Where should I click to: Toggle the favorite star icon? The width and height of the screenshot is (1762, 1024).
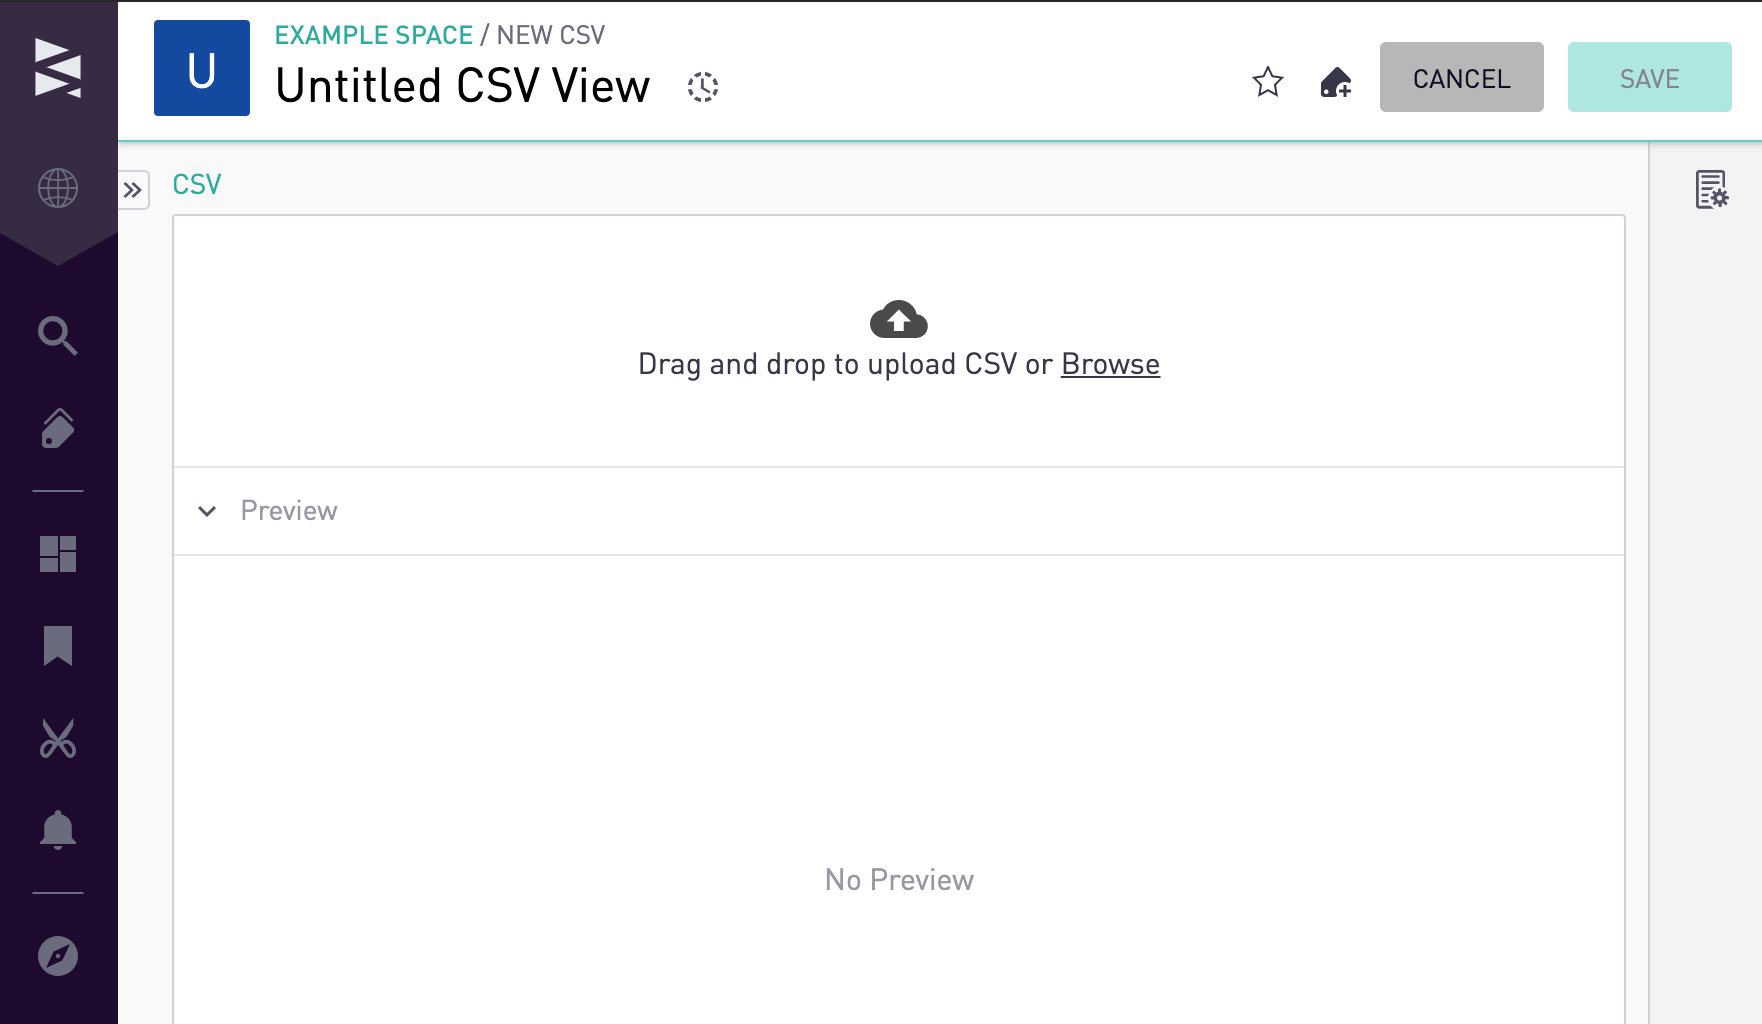[x=1267, y=82]
